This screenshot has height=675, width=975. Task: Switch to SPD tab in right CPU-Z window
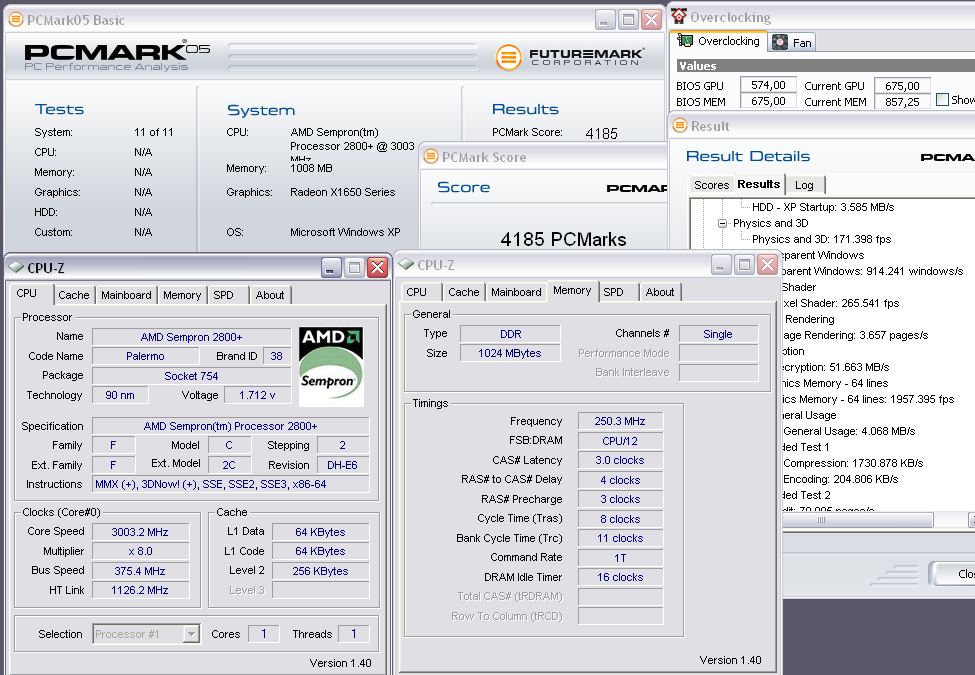point(614,292)
